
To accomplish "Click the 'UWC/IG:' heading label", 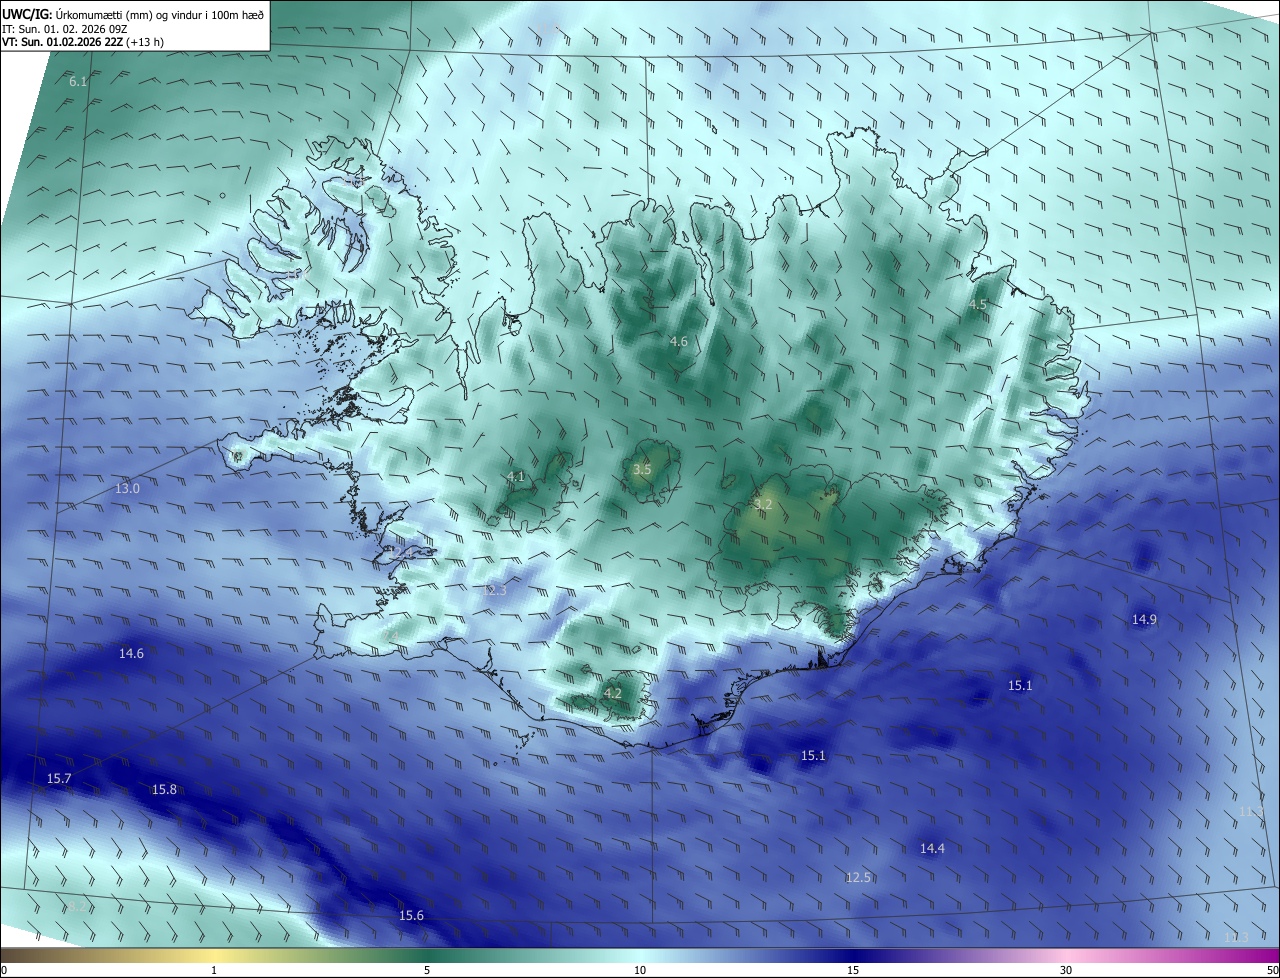I will point(26,15).
